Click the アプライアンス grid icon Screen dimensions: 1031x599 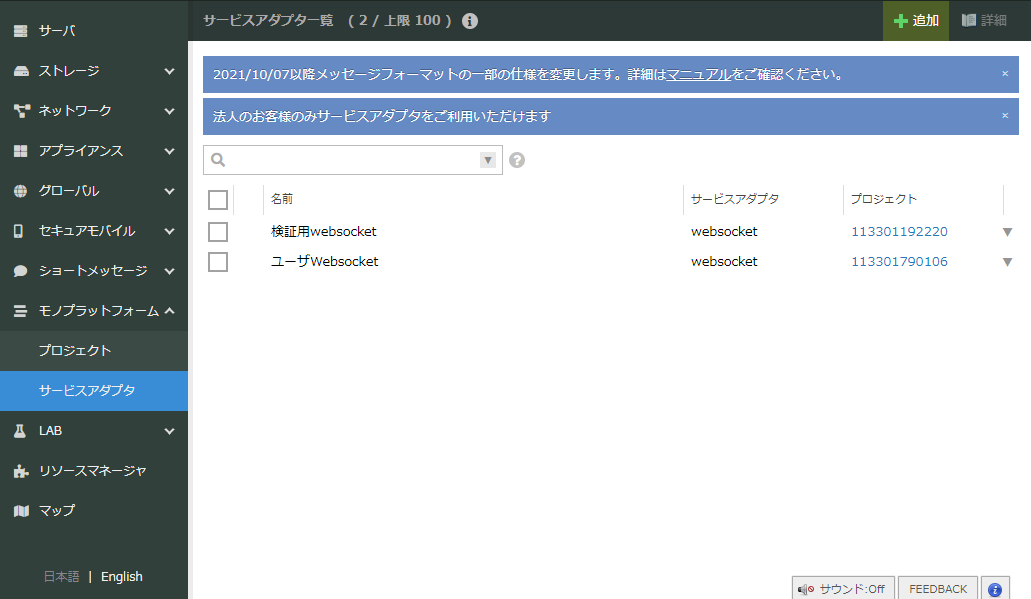[x=21, y=151]
